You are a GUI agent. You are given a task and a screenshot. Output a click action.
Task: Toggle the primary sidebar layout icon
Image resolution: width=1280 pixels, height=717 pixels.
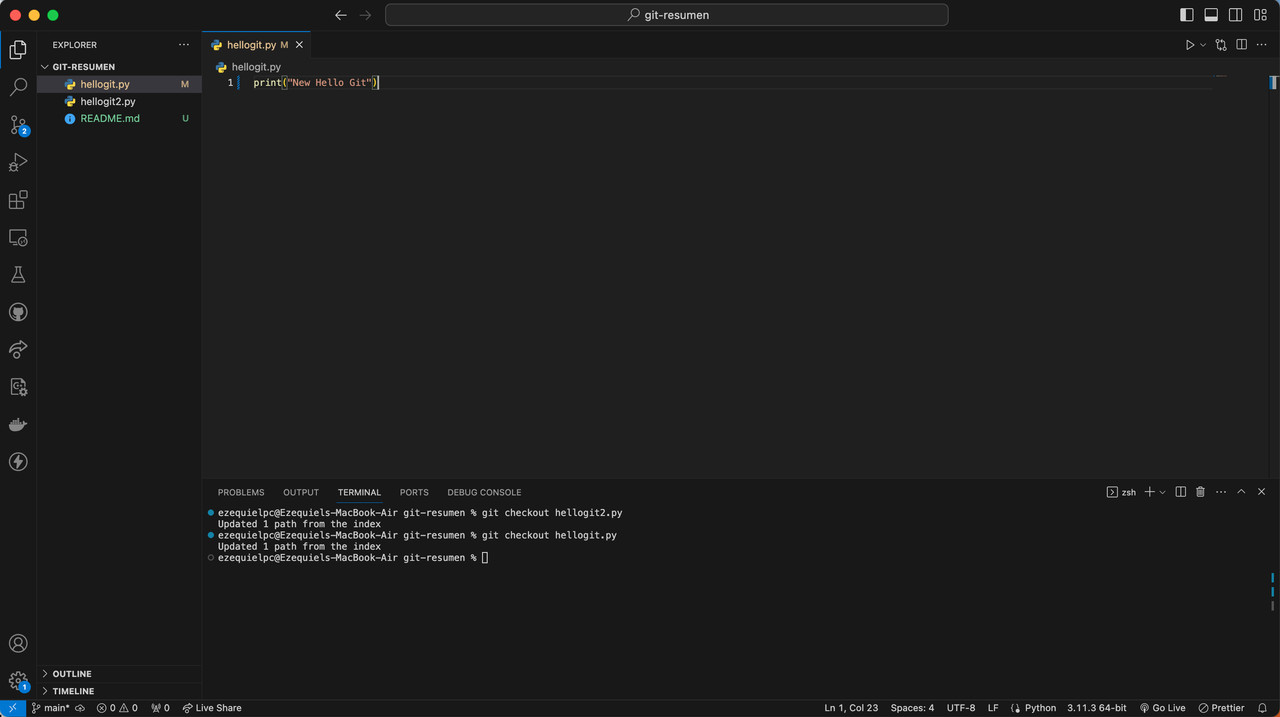[x=1187, y=15]
